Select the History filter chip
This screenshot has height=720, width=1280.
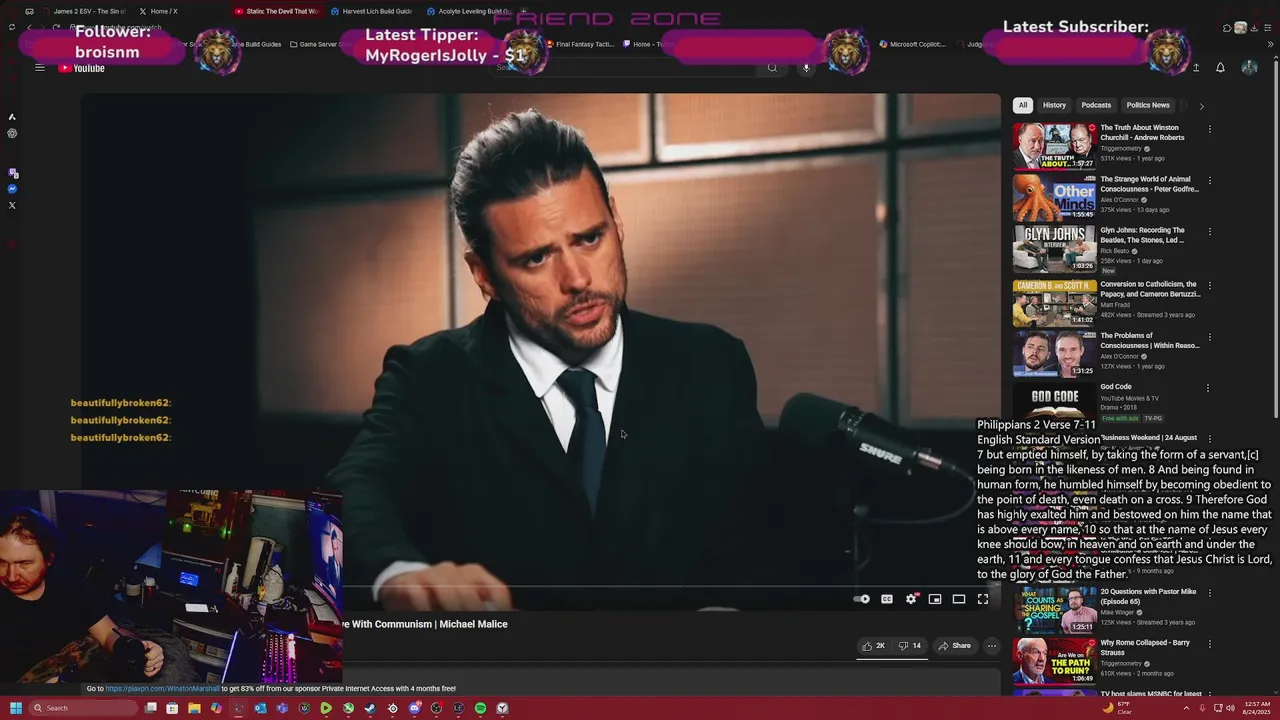click(x=1054, y=105)
